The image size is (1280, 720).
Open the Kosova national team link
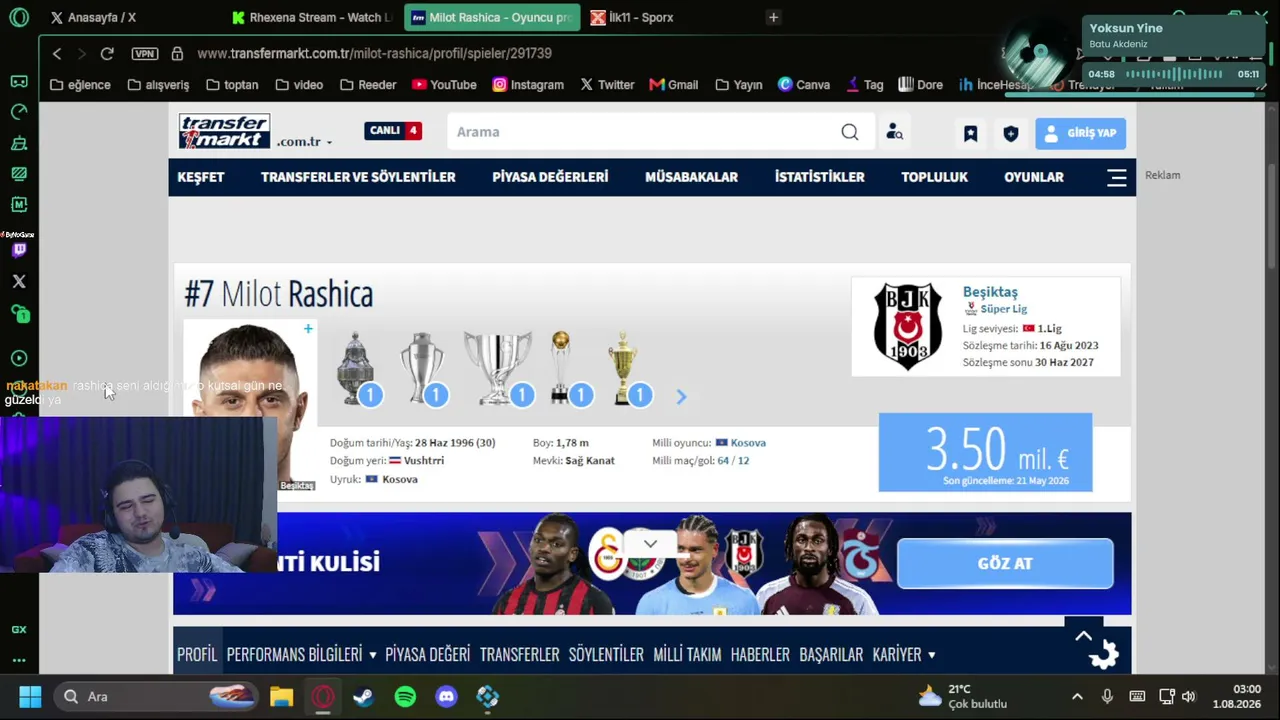point(748,443)
